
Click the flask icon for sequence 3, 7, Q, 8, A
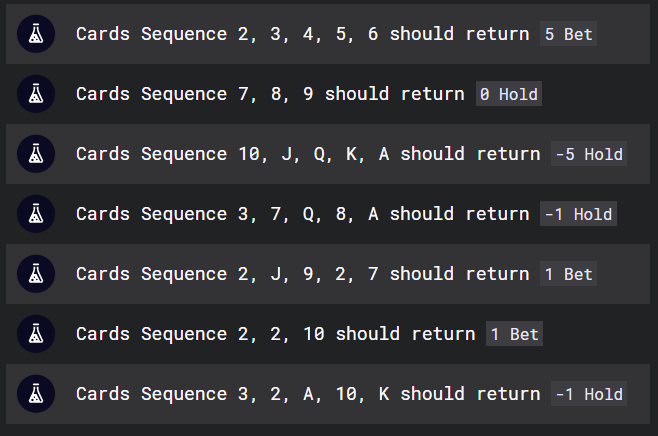coord(36,214)
